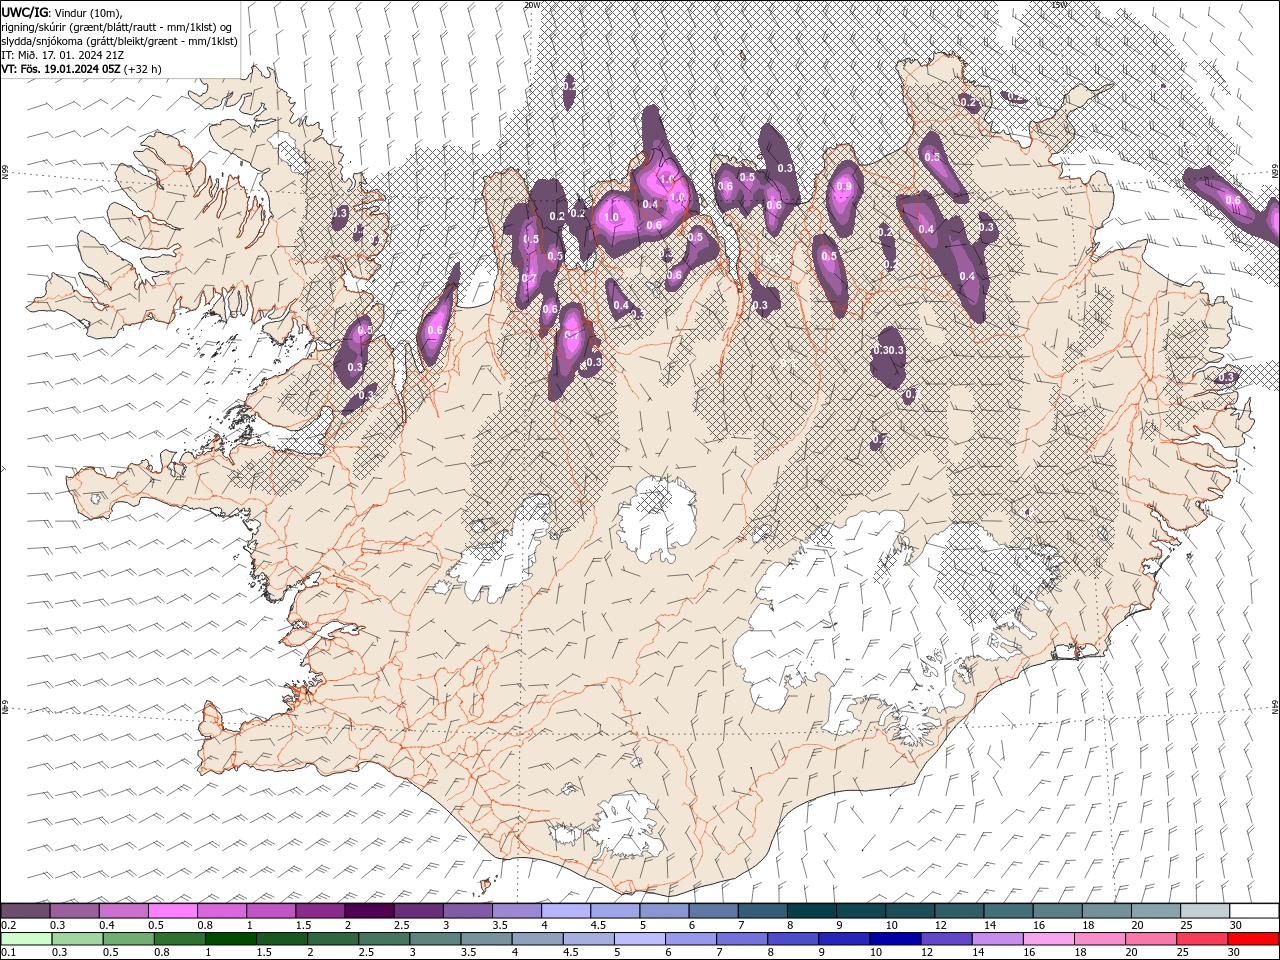Select the light pink 16 swatch in lower legend
This screenshot has width=1280, height=960.
[1049, 939]
